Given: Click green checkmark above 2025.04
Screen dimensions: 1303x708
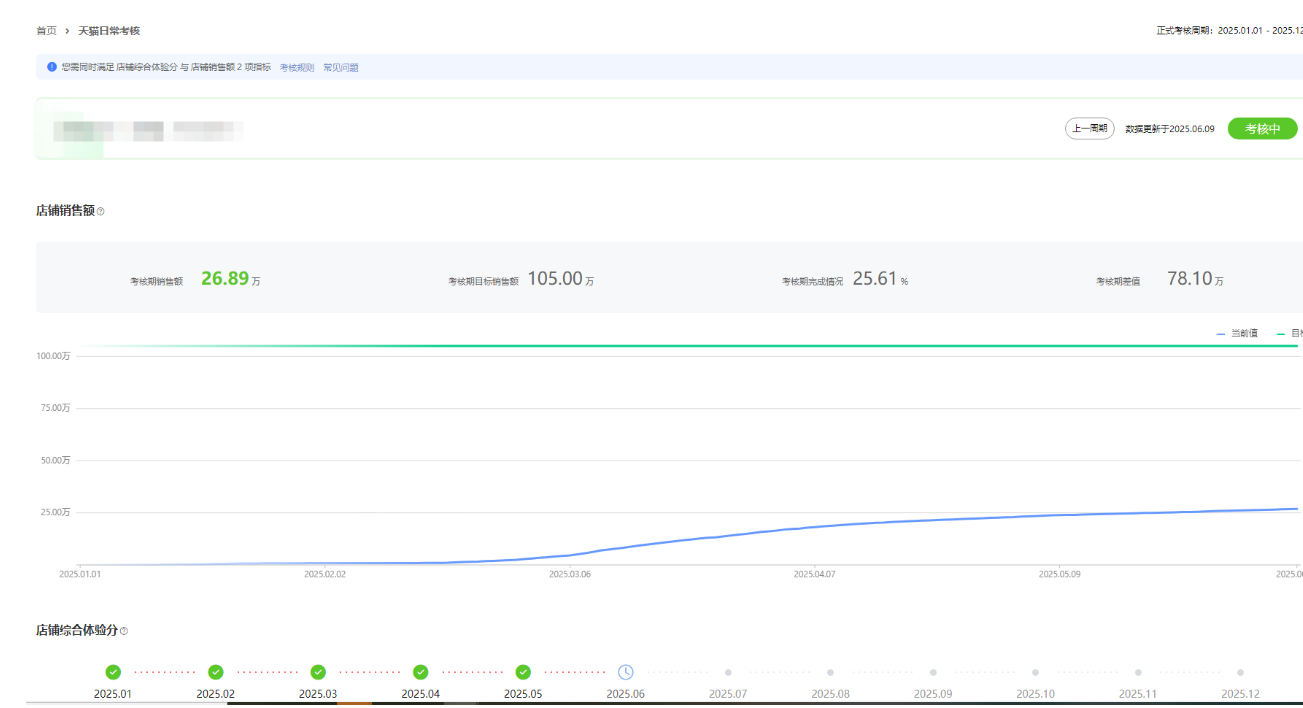Looking at the screenshot, I should coord(421,672).
